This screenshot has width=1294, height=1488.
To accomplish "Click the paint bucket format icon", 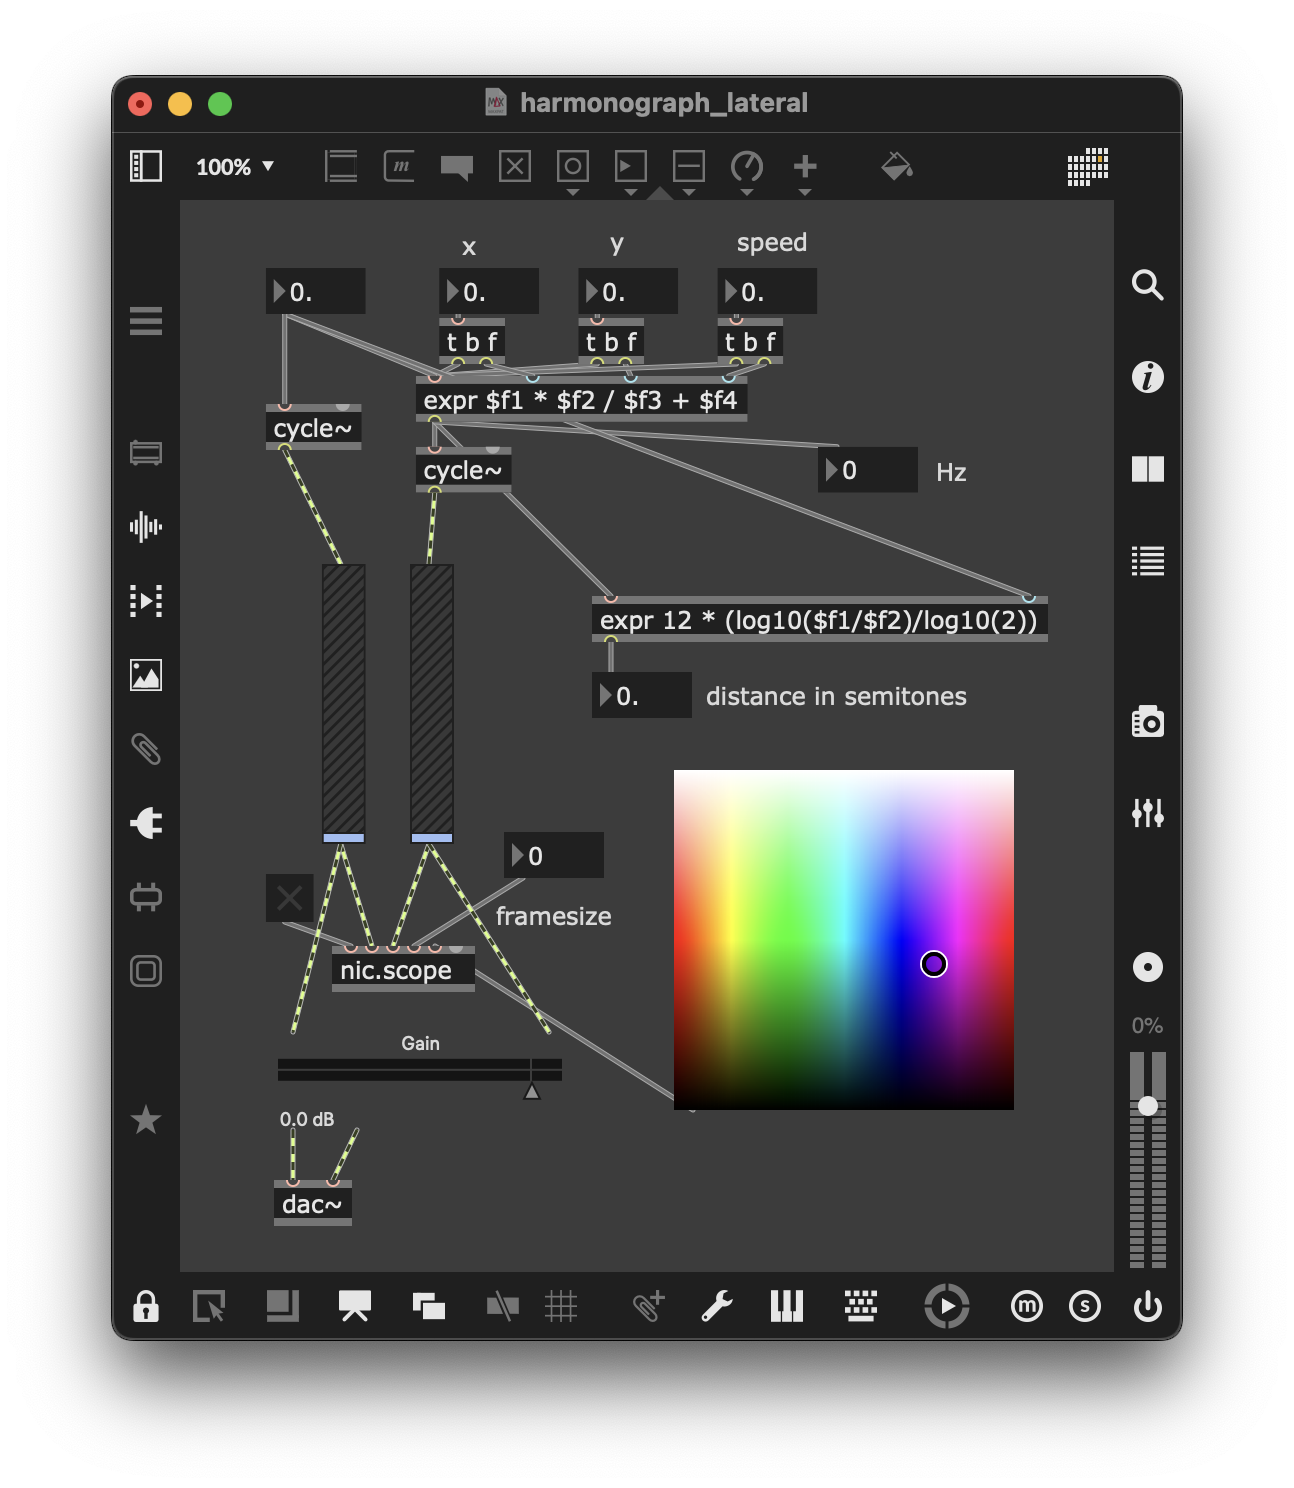I will (896, 166).
